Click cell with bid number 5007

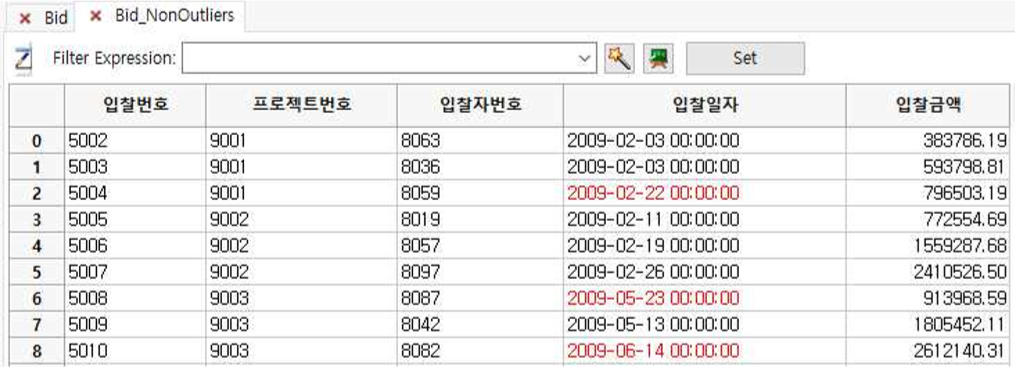click(135, 272)
